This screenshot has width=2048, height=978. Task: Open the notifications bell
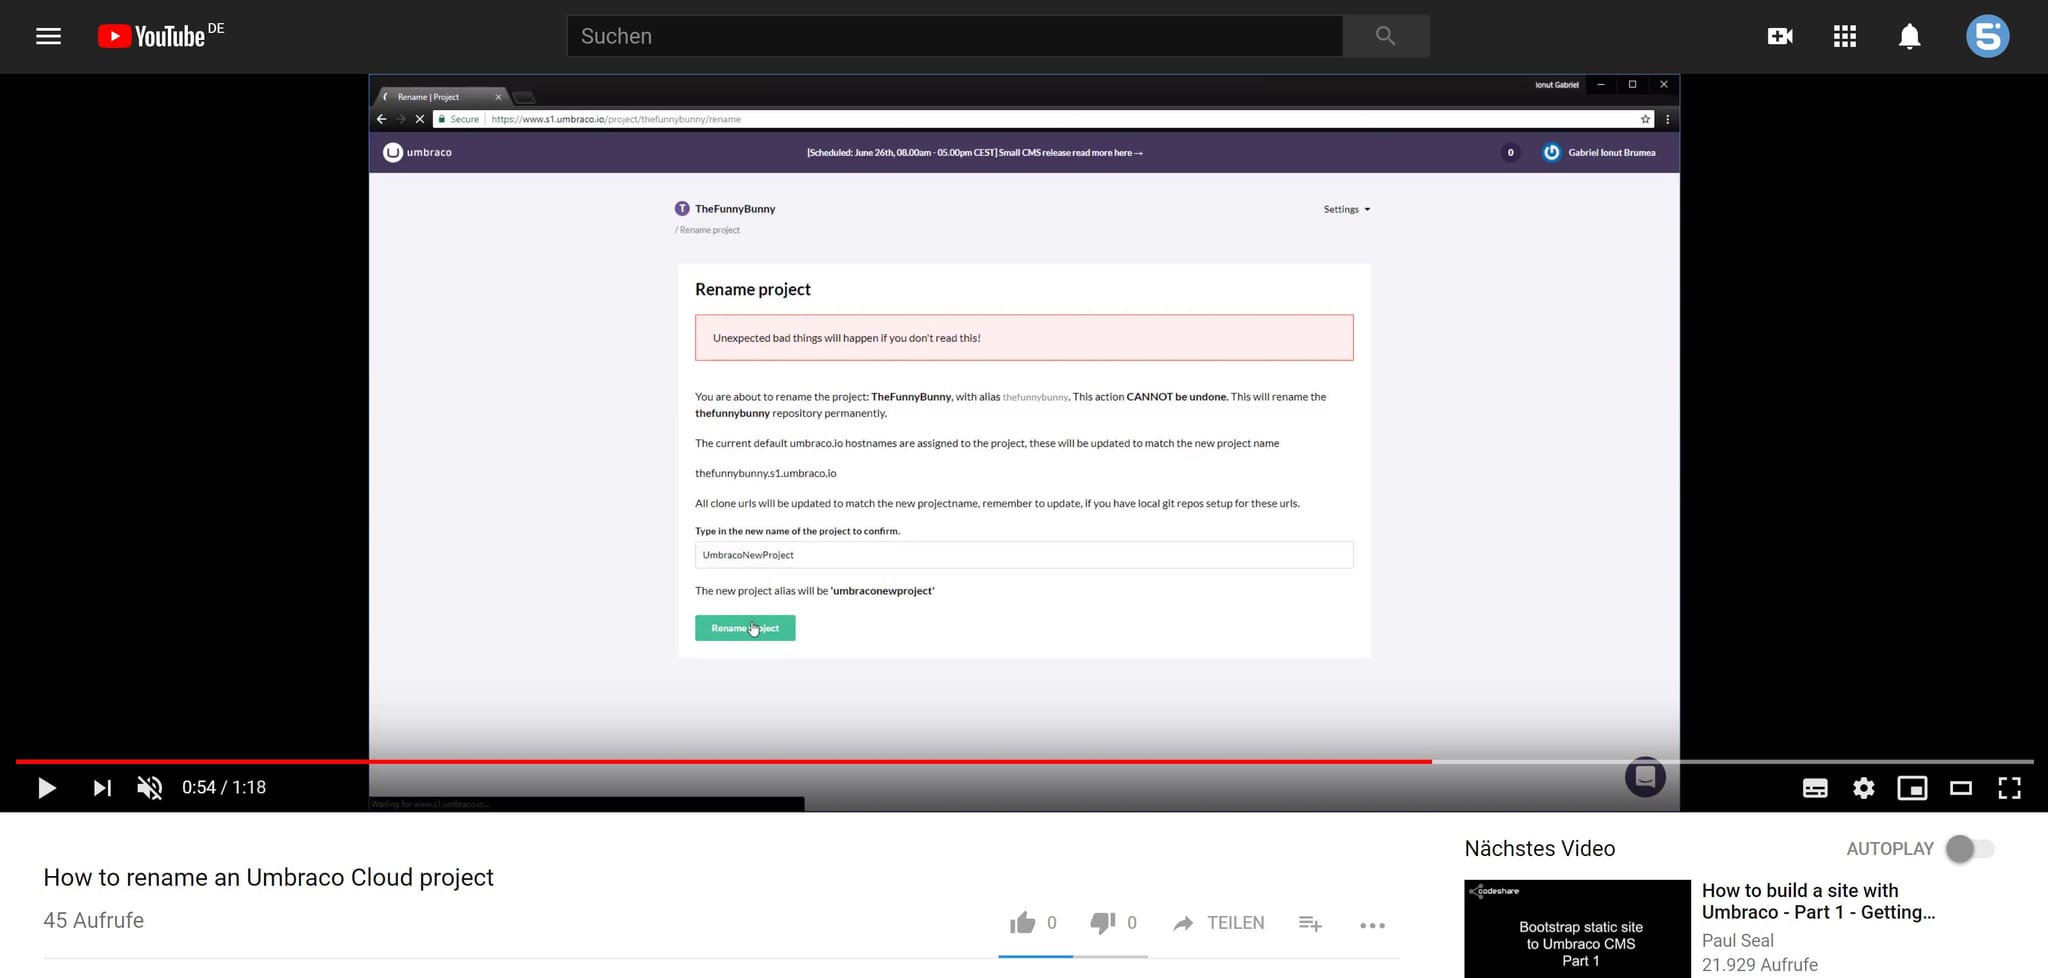[x=1909, y=37]
